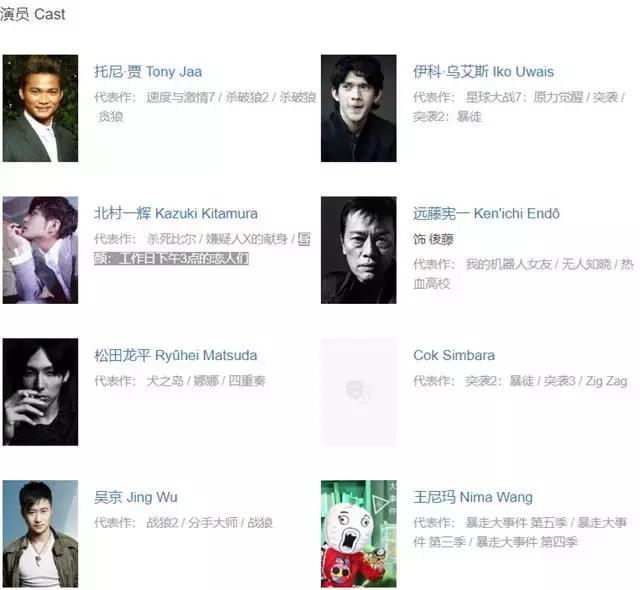This screenshot has width=640, height=590.
Task: Open 北村一辉 Kazuki Kitamura name link
Action: click(x=176, y=213)
